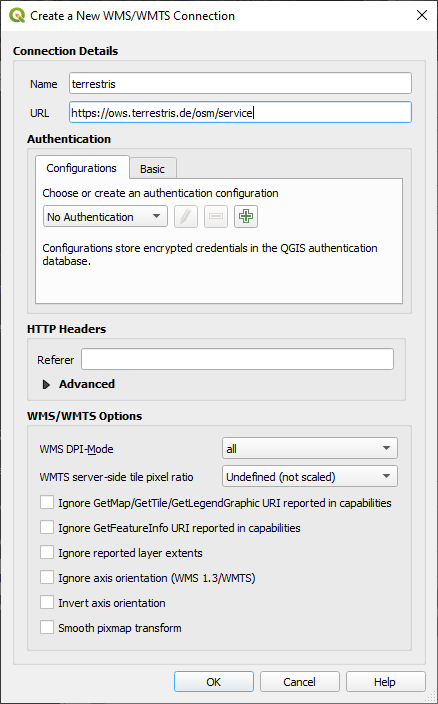This screenshot has height=704, width=438.
Task: Open the No Authentication dropdown
Action: point(105,216)
